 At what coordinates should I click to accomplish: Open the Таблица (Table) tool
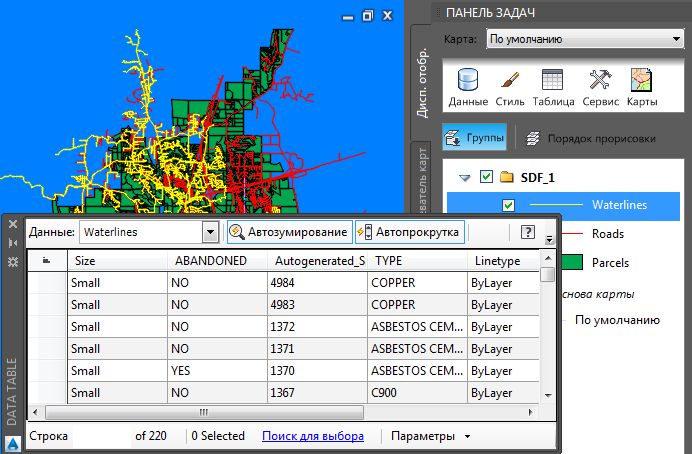552,87
